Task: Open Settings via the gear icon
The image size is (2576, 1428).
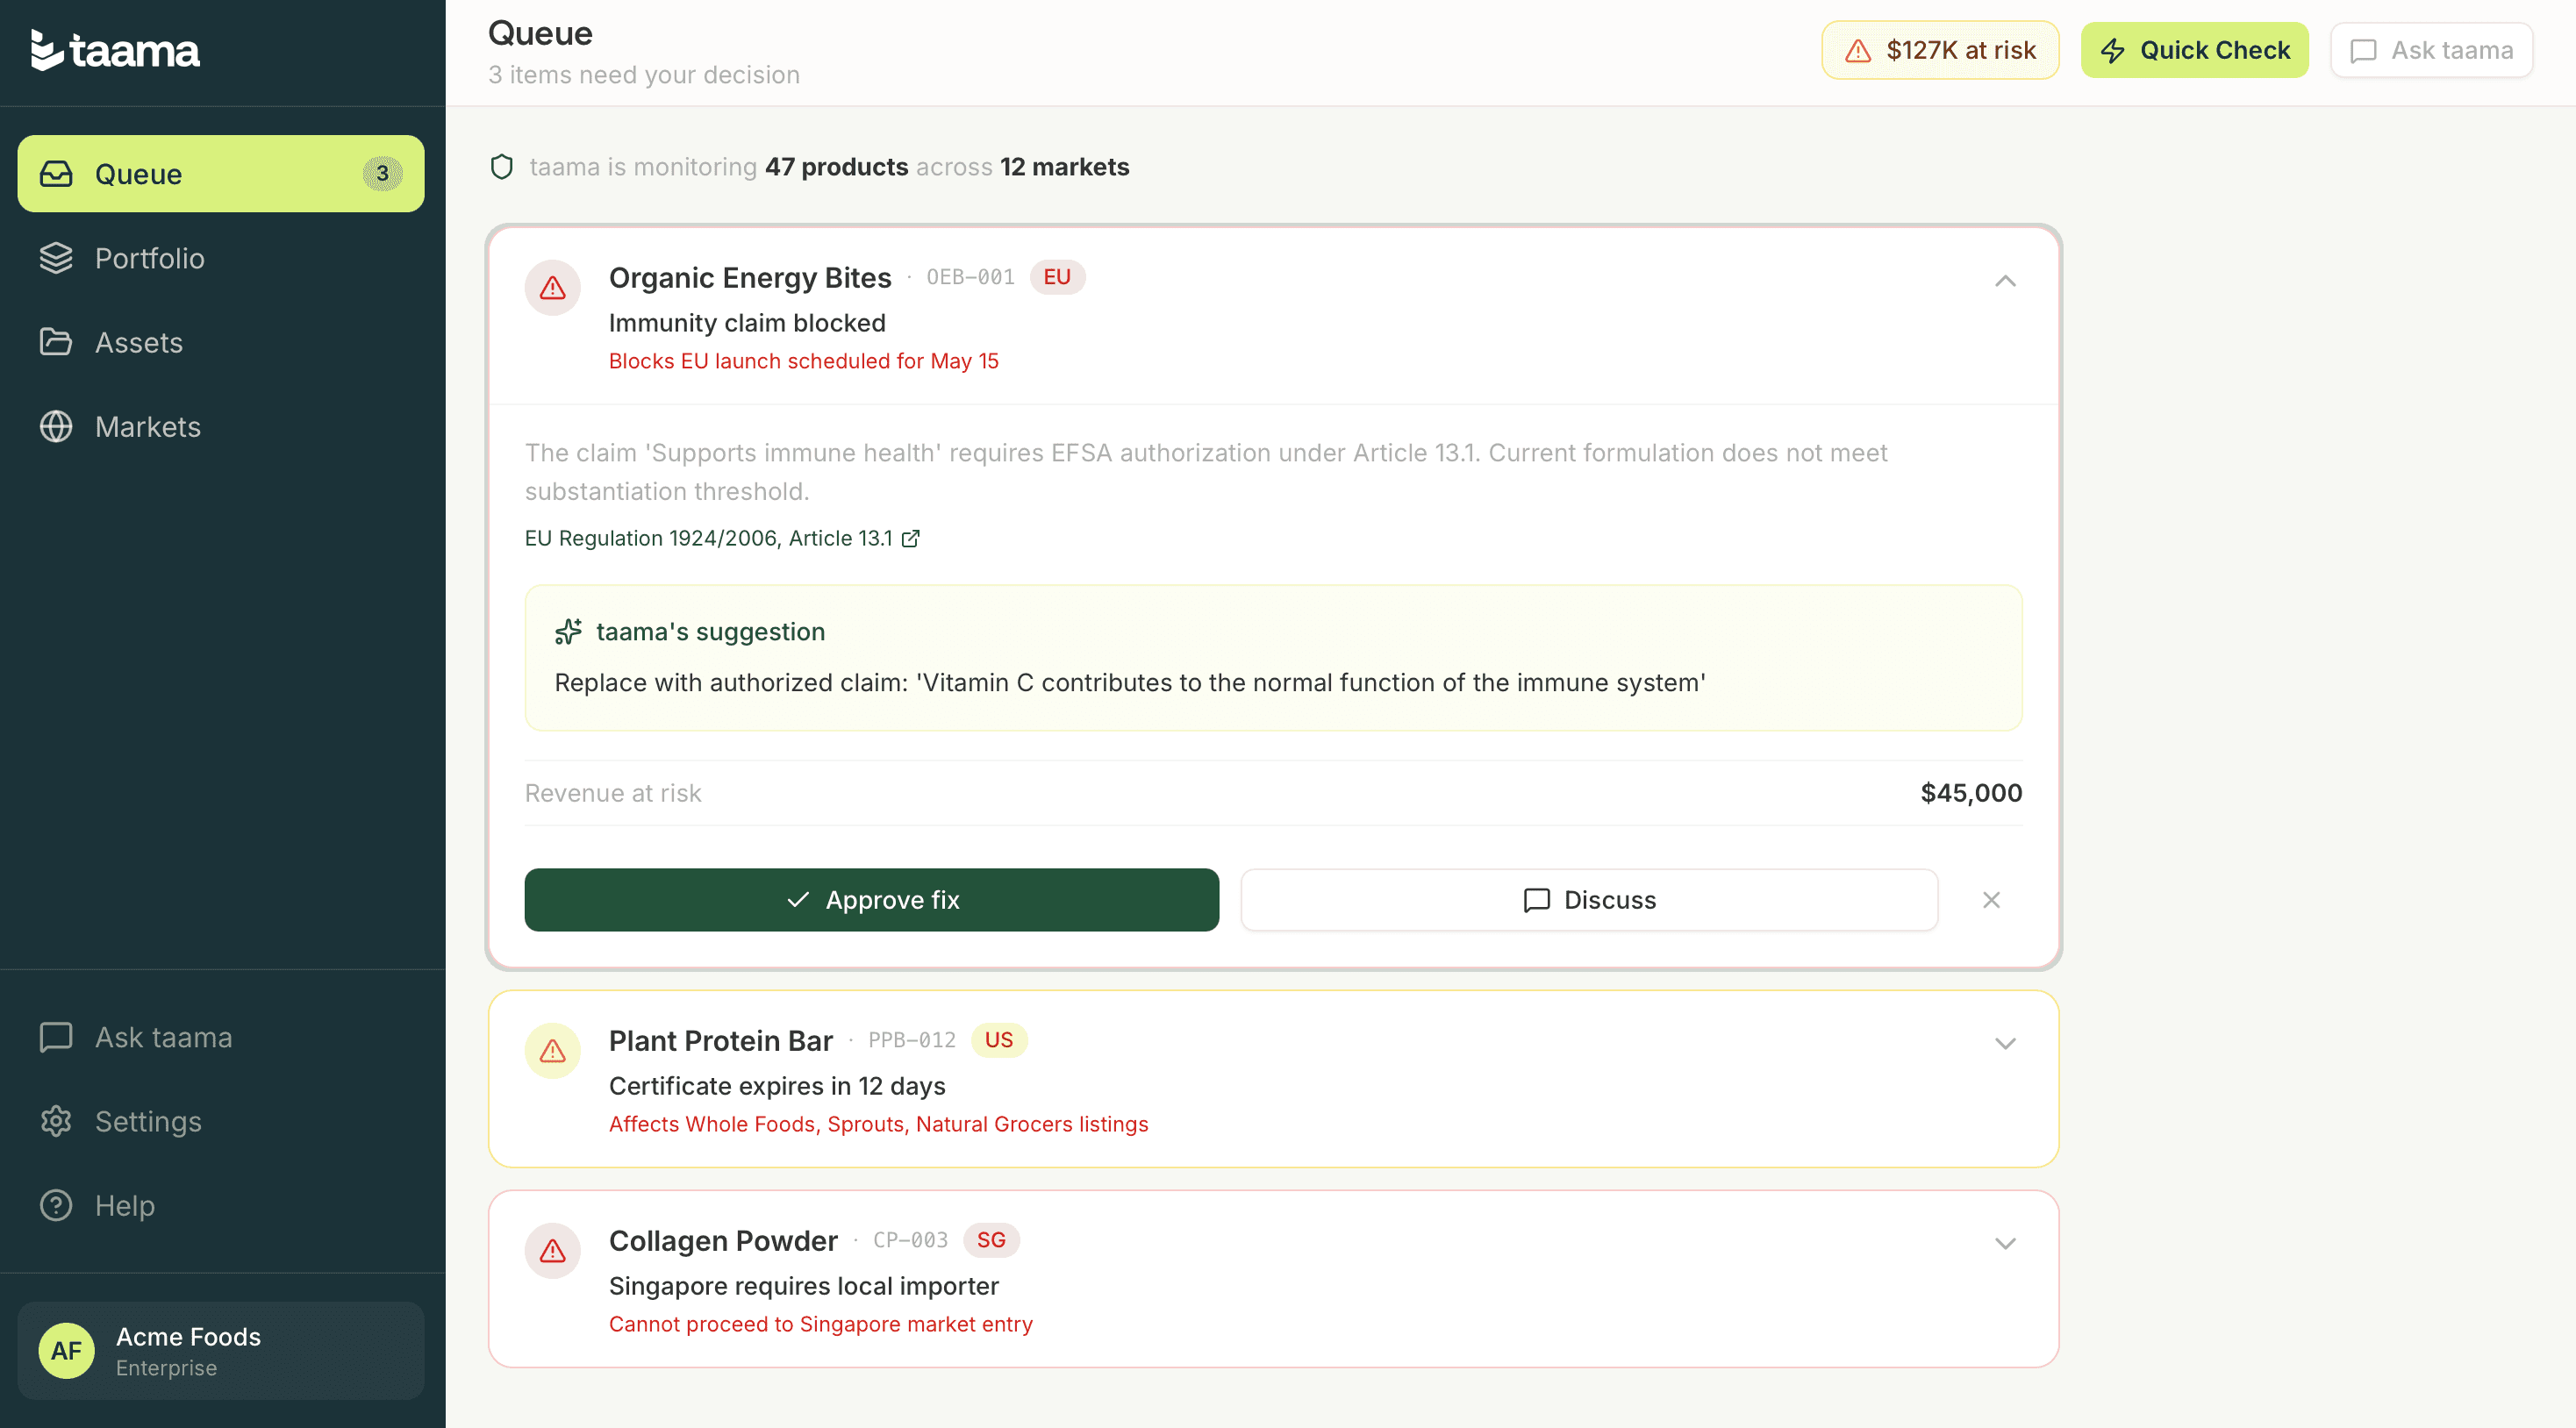Action: pyautogui.click(x=56, y=1121)
